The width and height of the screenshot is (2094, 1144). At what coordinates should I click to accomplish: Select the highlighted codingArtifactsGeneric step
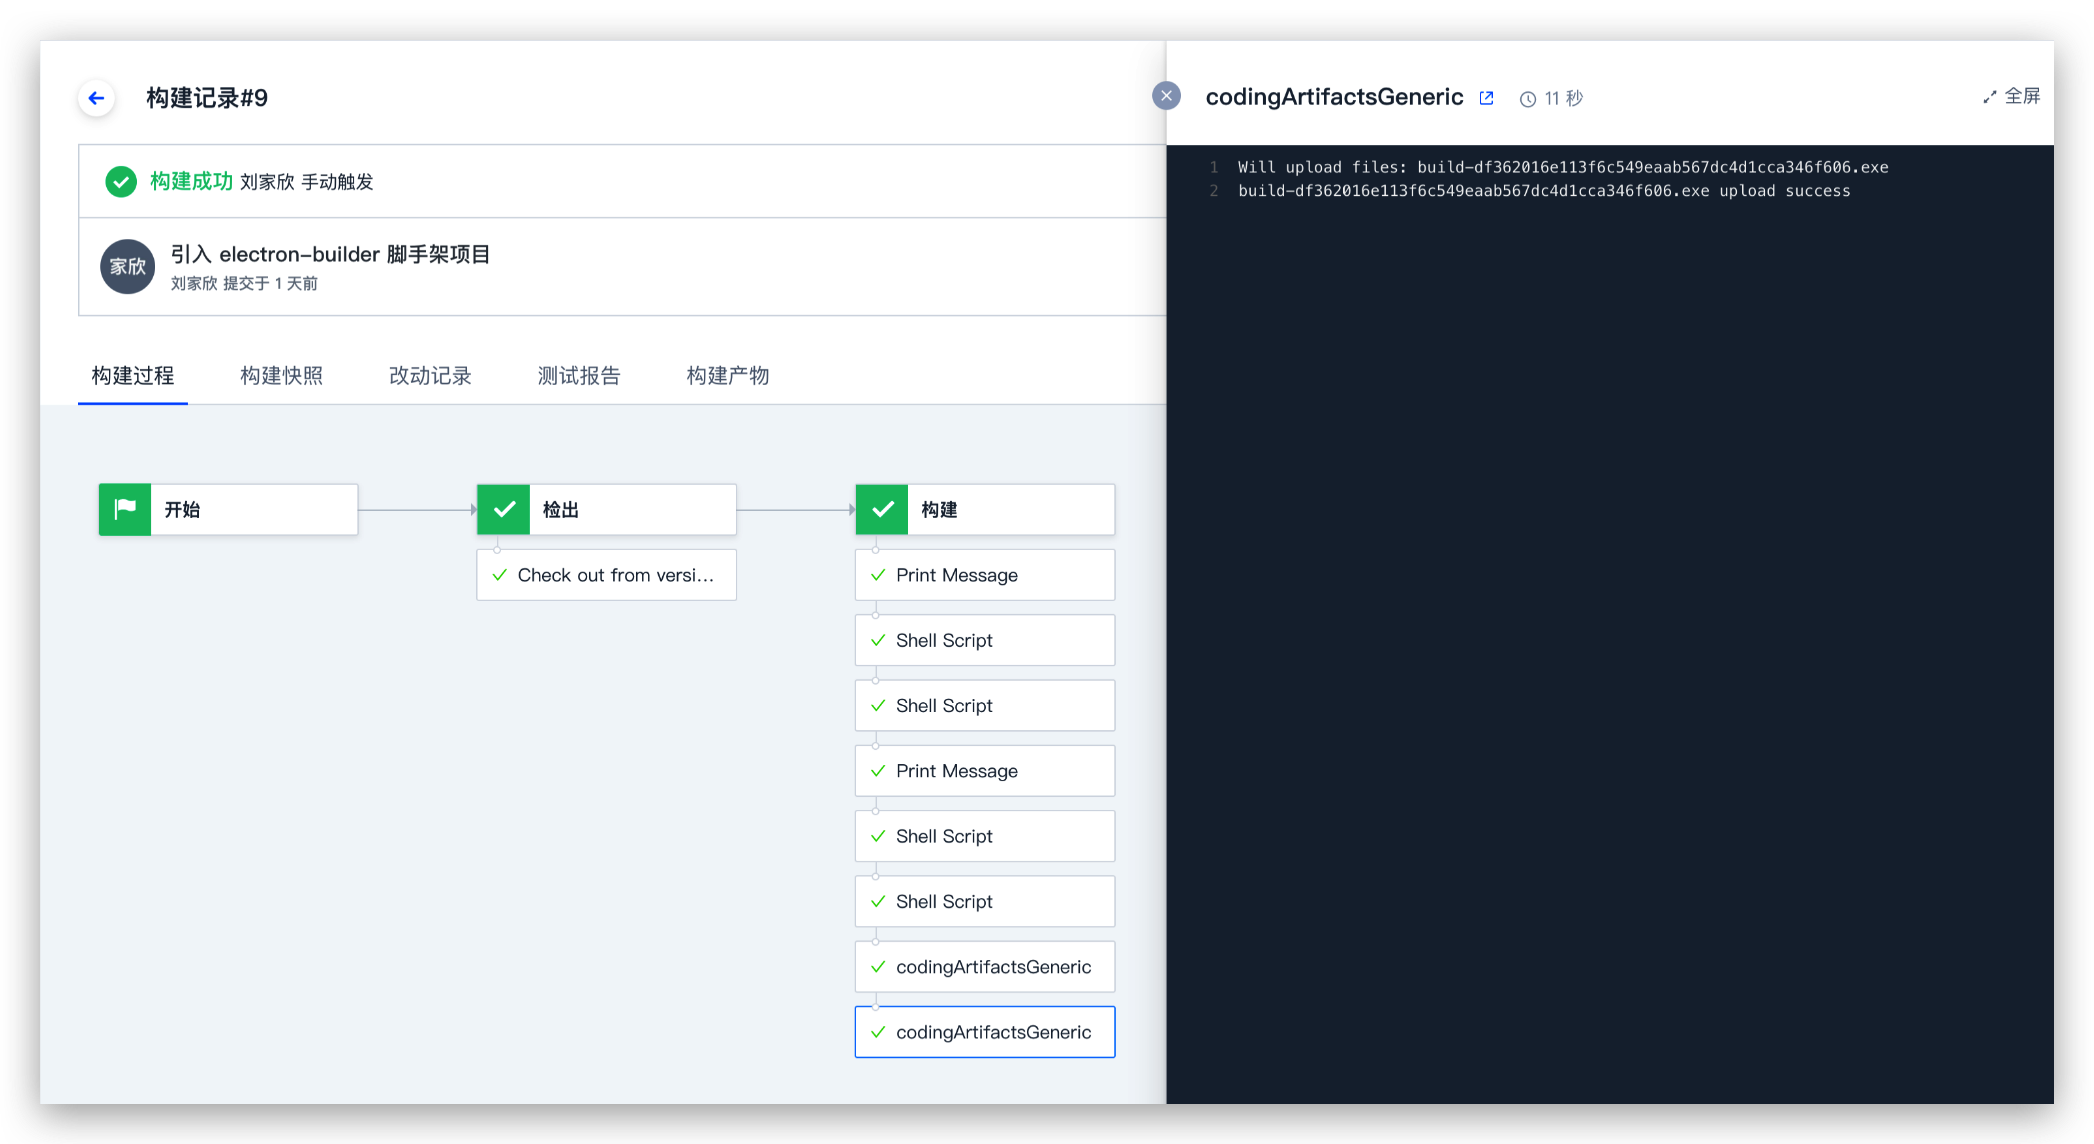click(985, 1032)
